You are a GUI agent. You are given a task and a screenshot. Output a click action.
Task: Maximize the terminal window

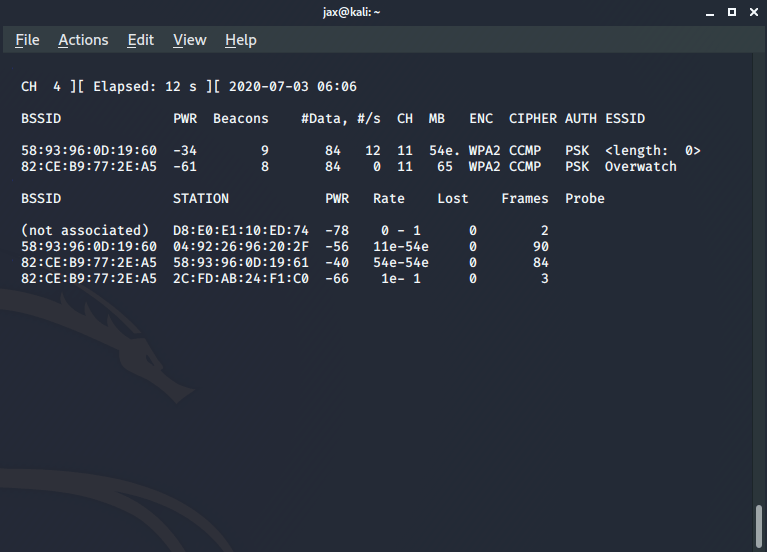point(731,12)
